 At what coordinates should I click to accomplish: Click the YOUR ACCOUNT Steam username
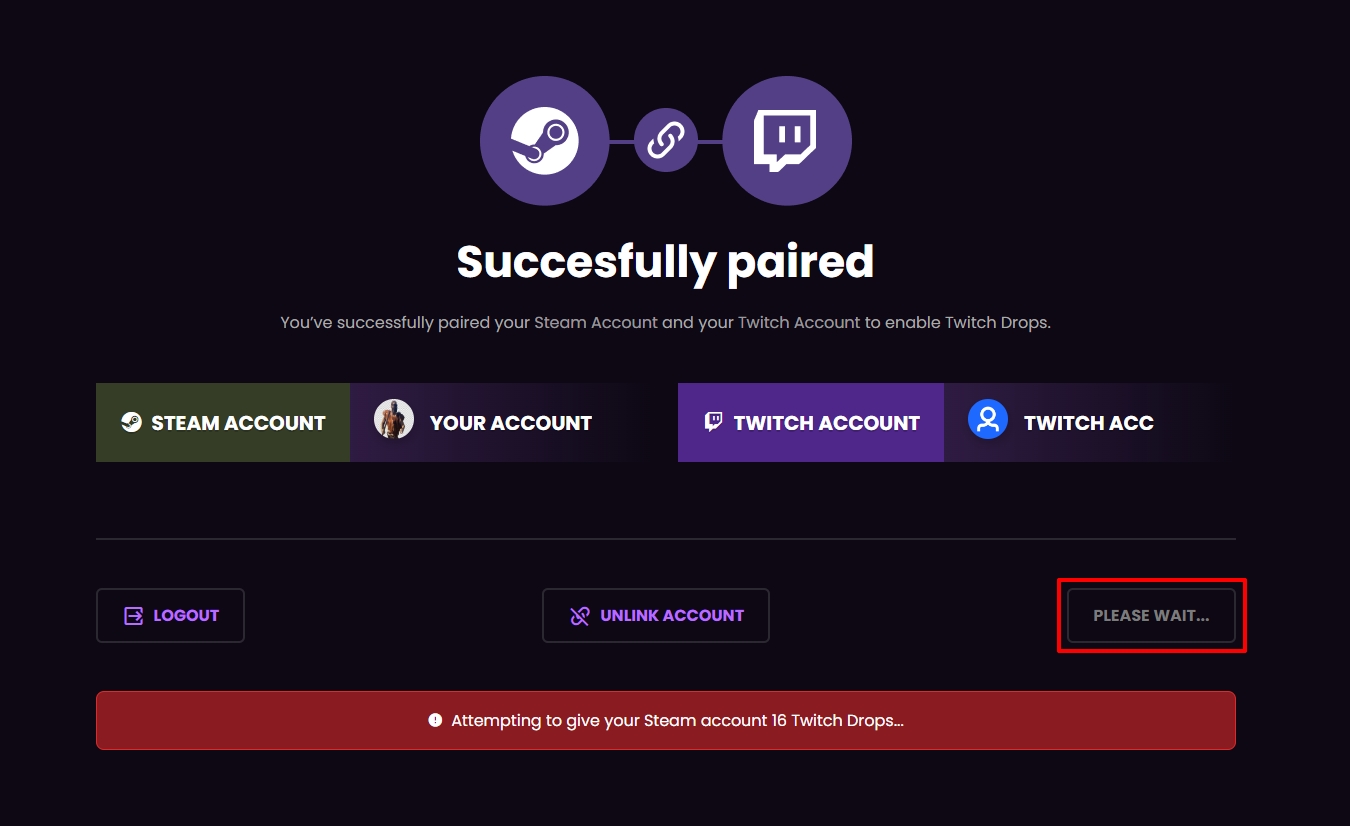pos(510,423)
